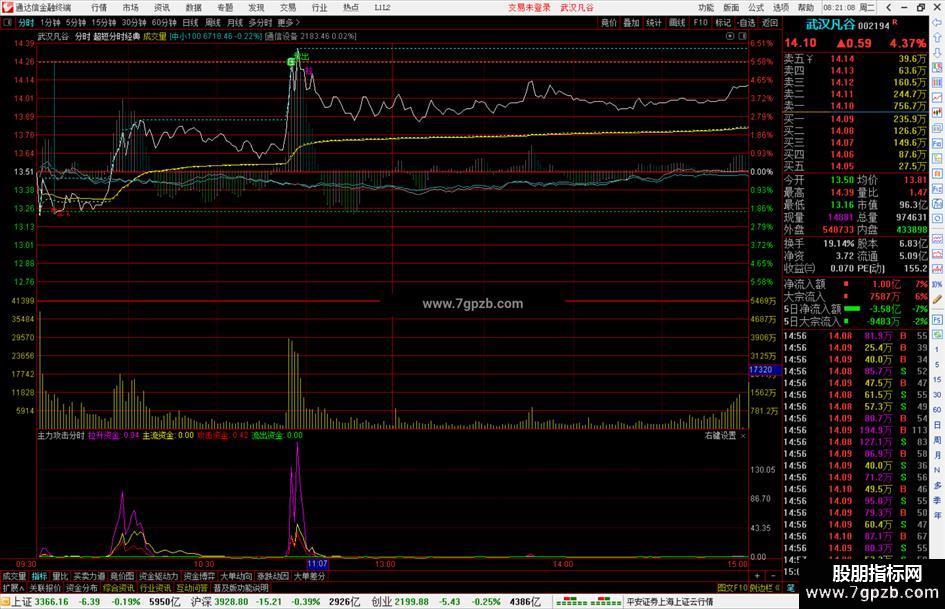Expand the 更多 period options

point(288,23)
